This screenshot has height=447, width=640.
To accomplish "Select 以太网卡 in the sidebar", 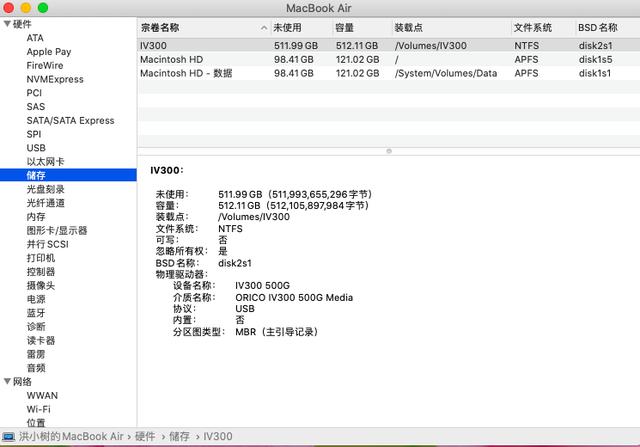I will click(45, 162).
